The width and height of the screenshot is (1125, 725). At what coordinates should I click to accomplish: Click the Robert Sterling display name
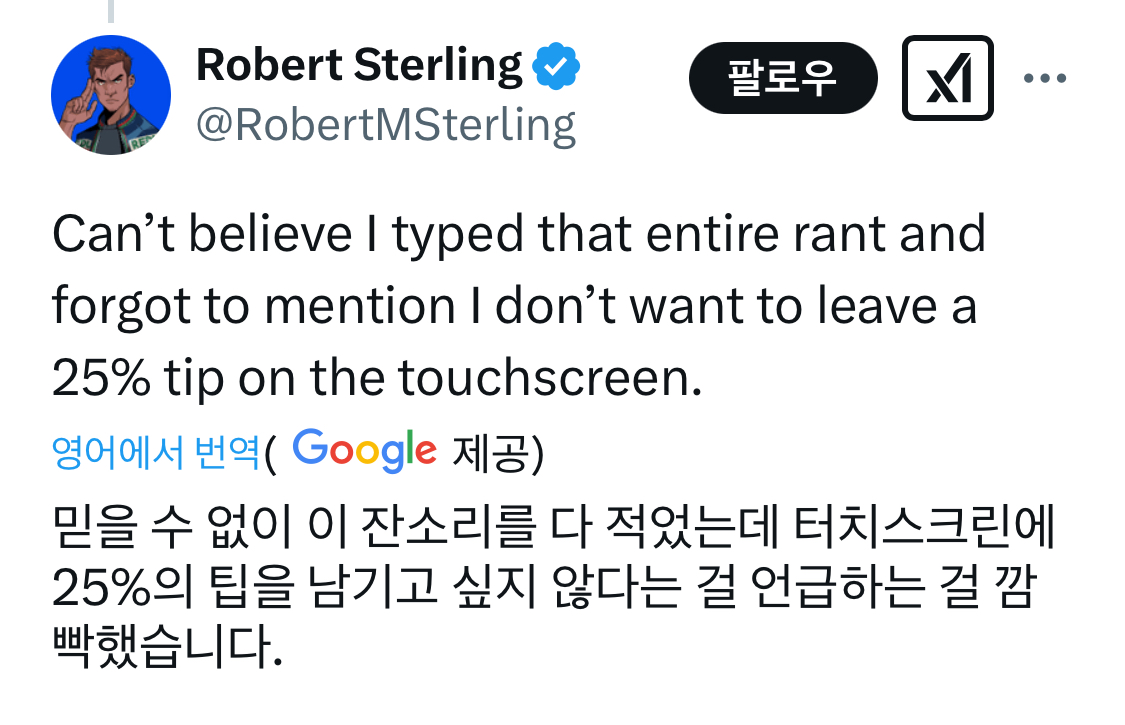(359, 66)
